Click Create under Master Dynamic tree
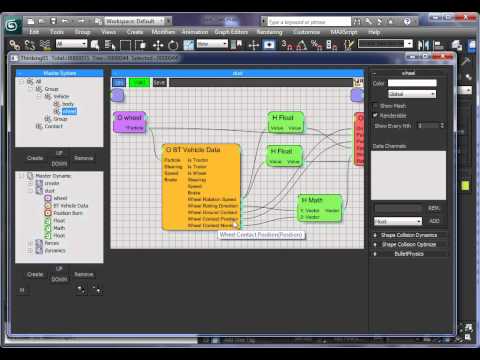 click(x=35, y=274)
